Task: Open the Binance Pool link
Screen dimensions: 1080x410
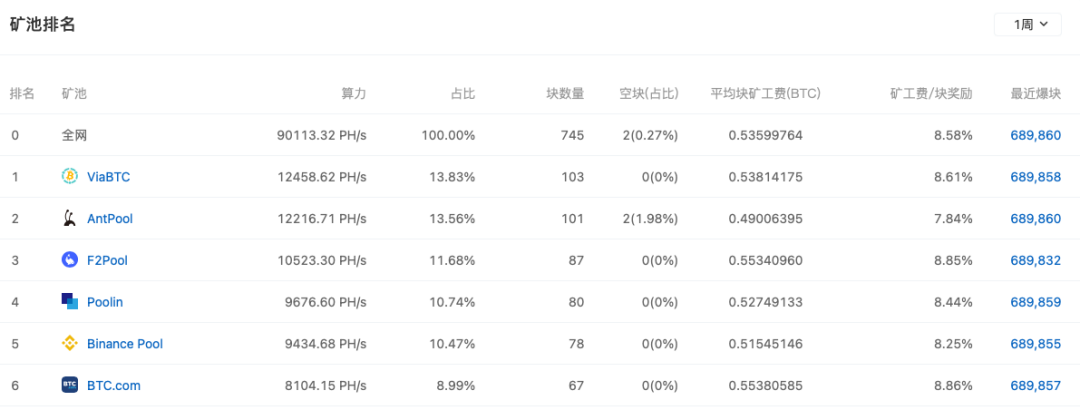Action: (125, 343)
